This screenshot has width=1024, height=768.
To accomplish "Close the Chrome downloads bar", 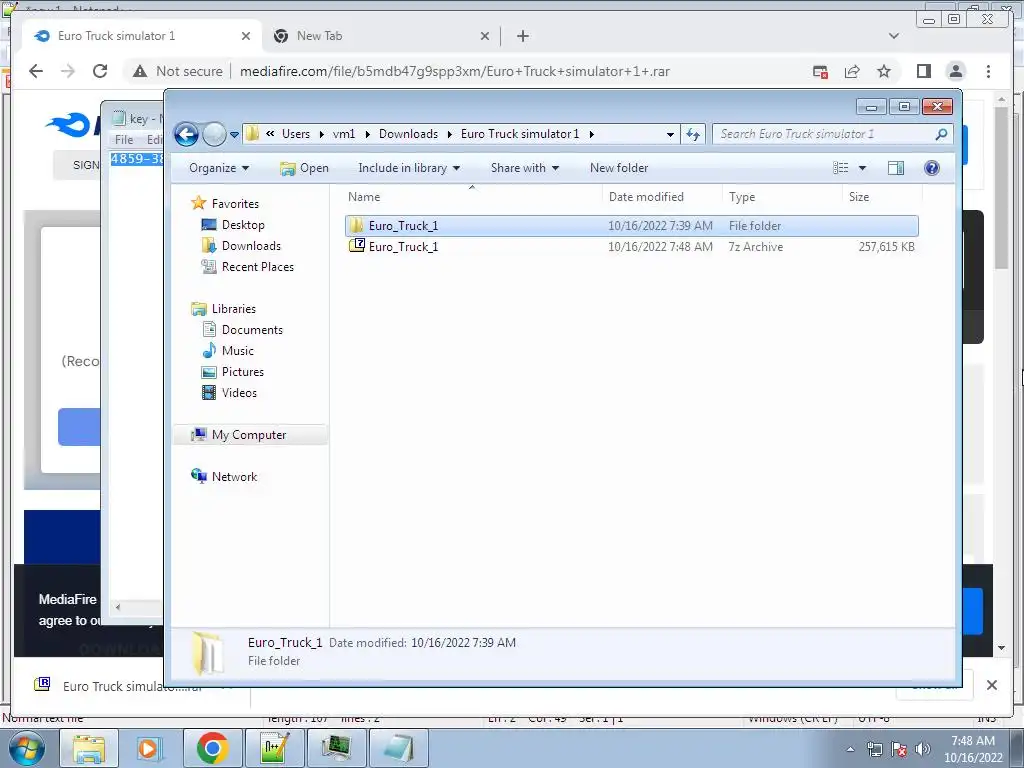I will [x=991, y=685].
